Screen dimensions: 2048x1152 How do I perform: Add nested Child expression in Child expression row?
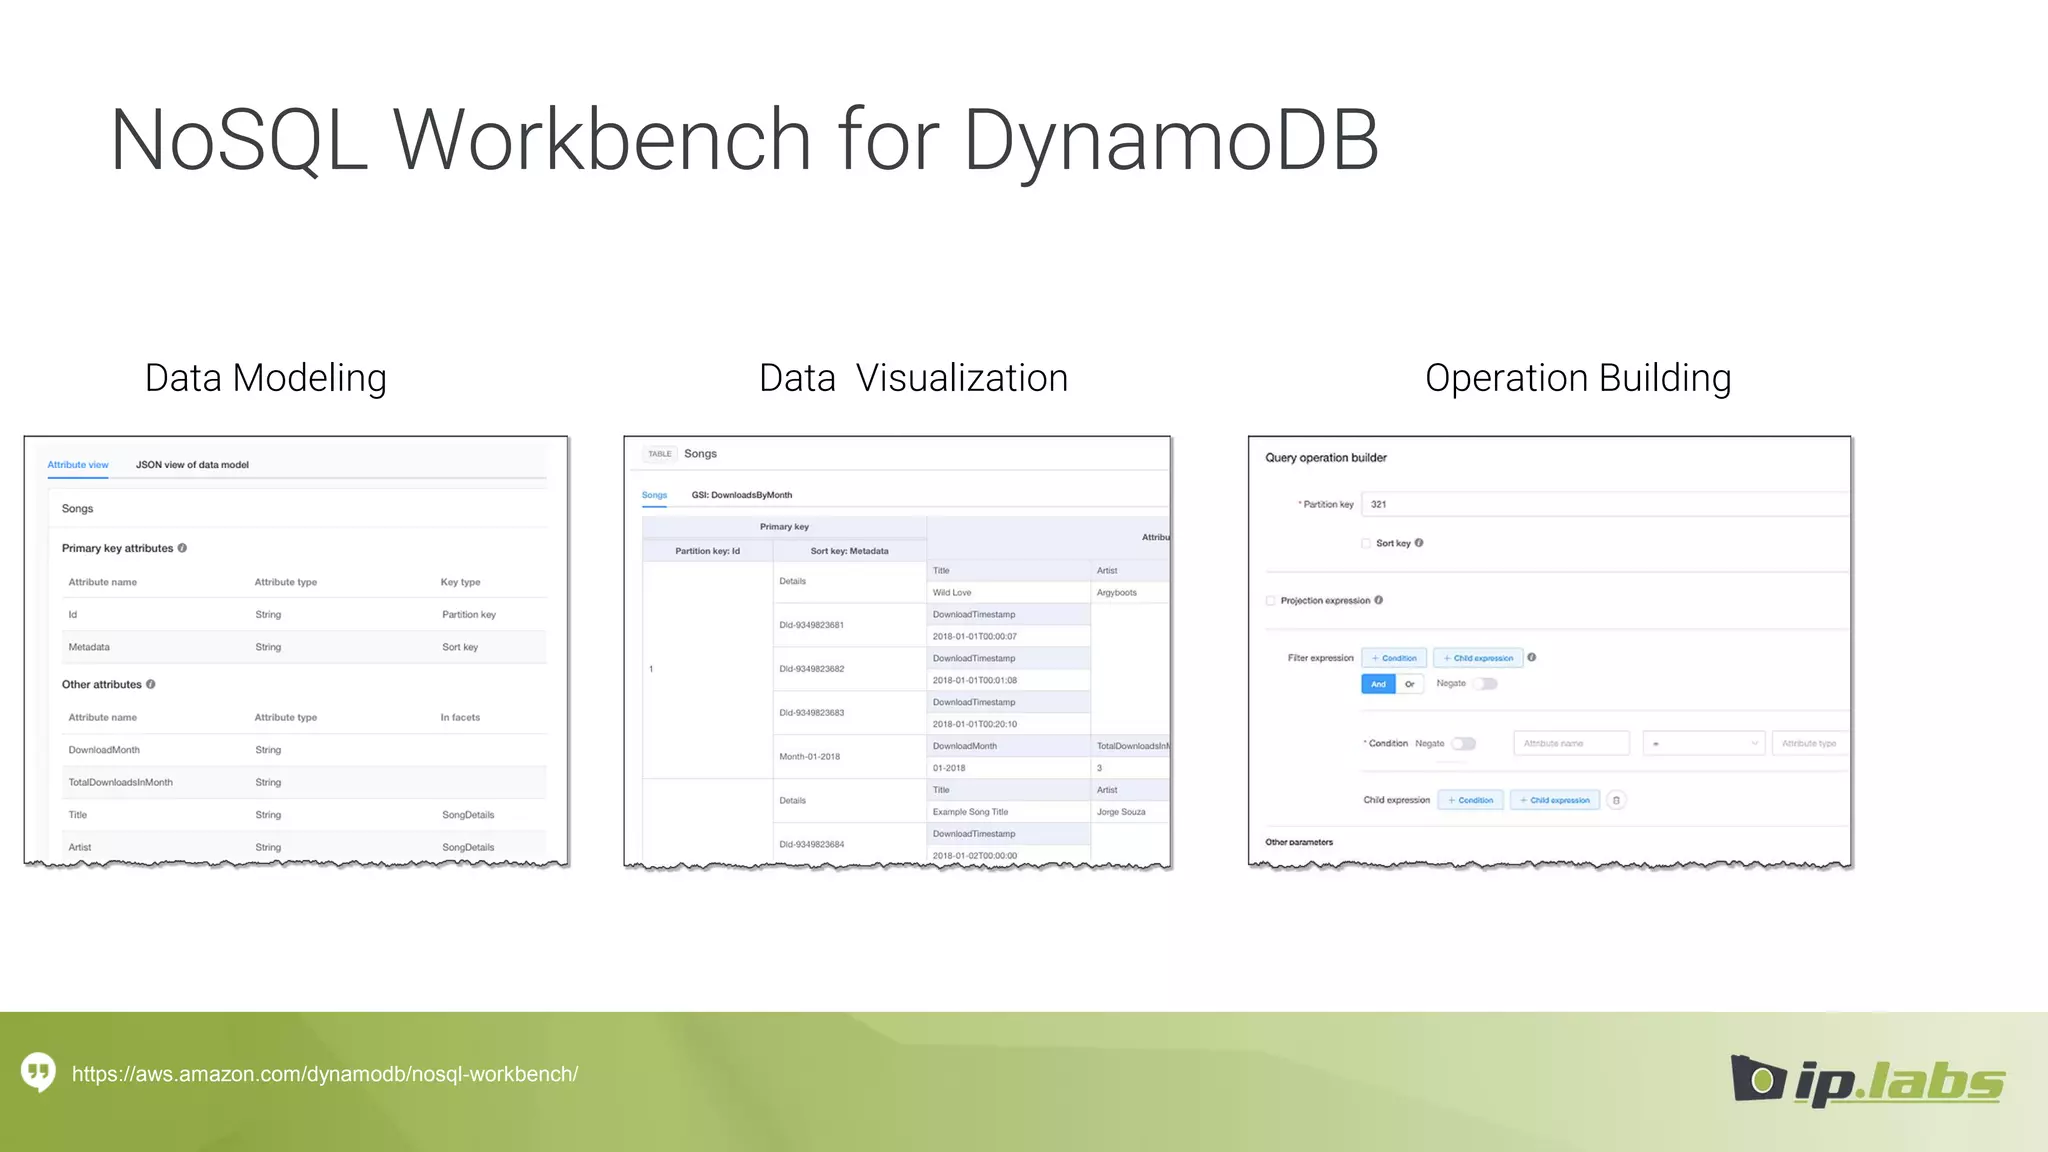click(x=1555, y=800)
